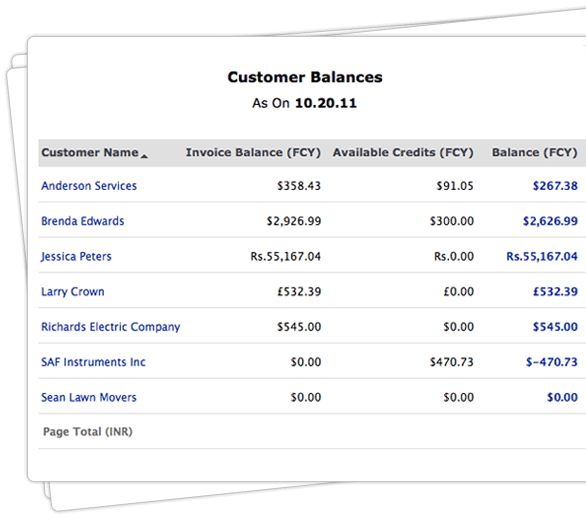Sort by Available Credits (FCY) header

pyautogui.click(x=403, y=153)
